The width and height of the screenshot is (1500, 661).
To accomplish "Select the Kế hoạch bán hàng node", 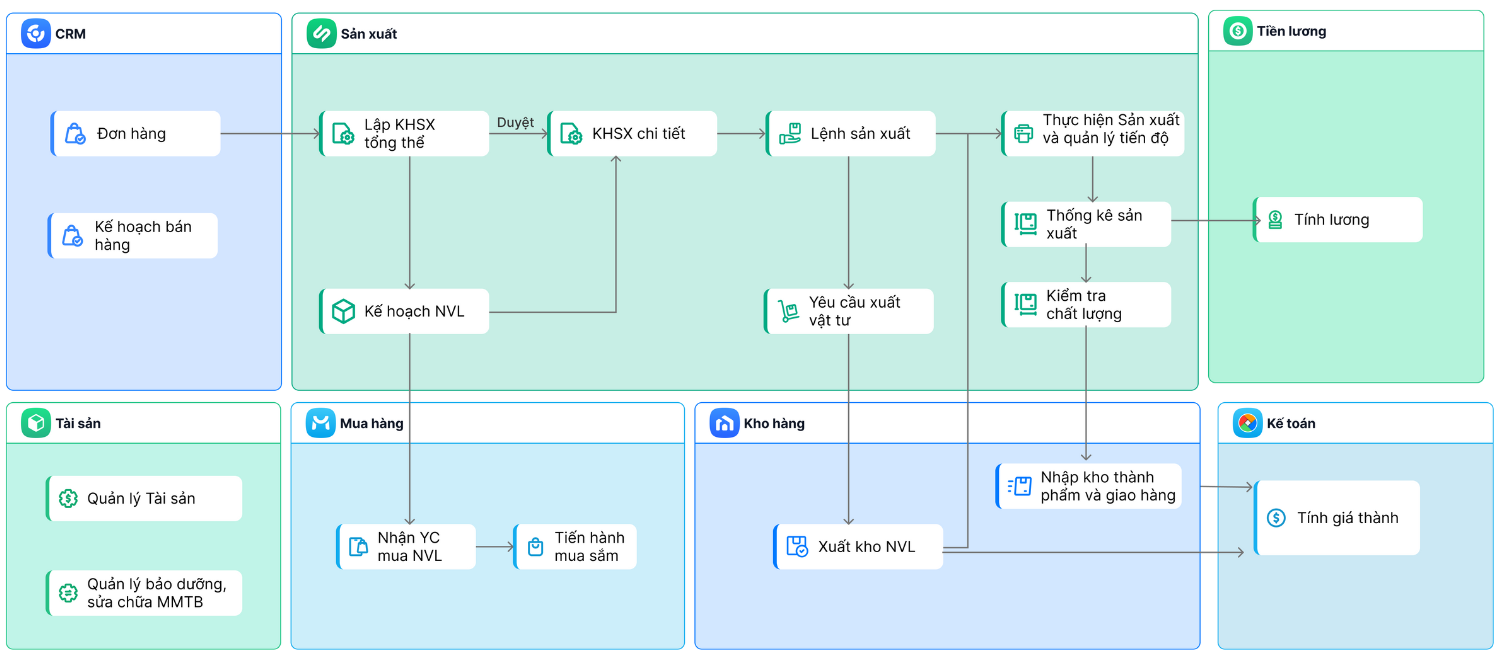I will click(133, 236).
